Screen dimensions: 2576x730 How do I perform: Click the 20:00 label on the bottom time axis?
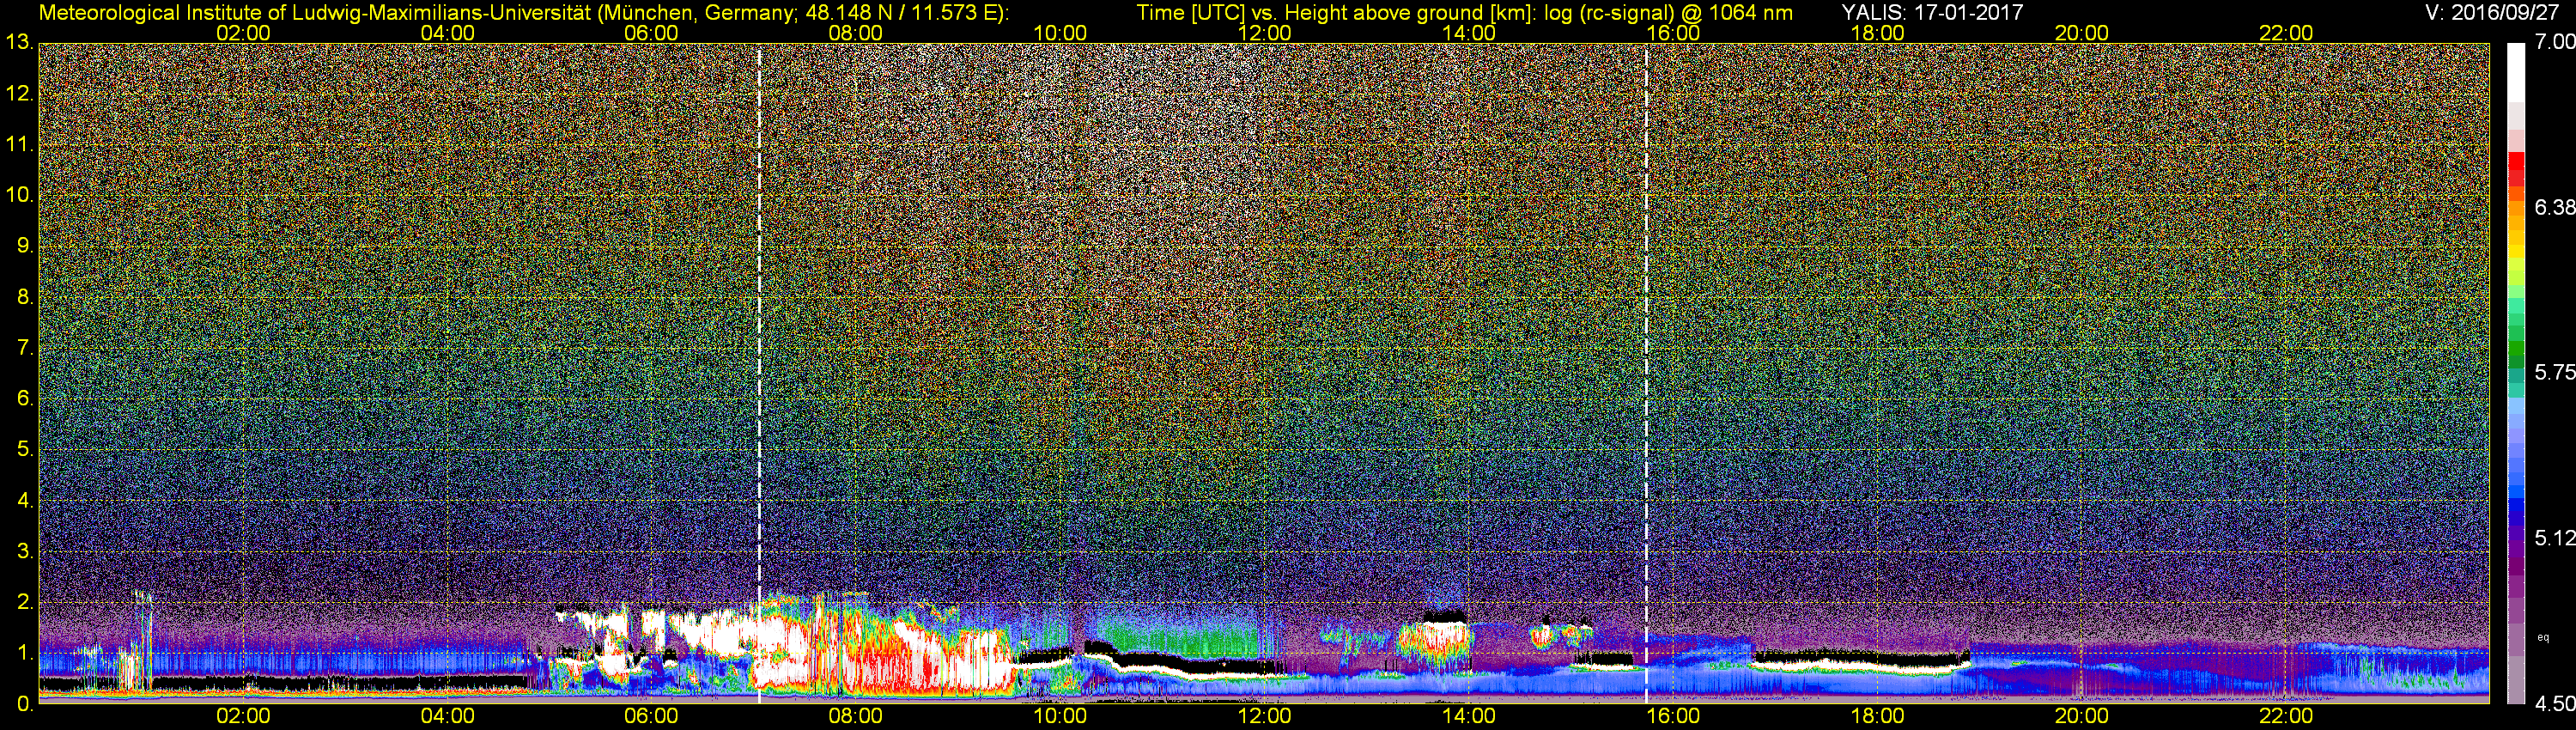(2082, 717)
